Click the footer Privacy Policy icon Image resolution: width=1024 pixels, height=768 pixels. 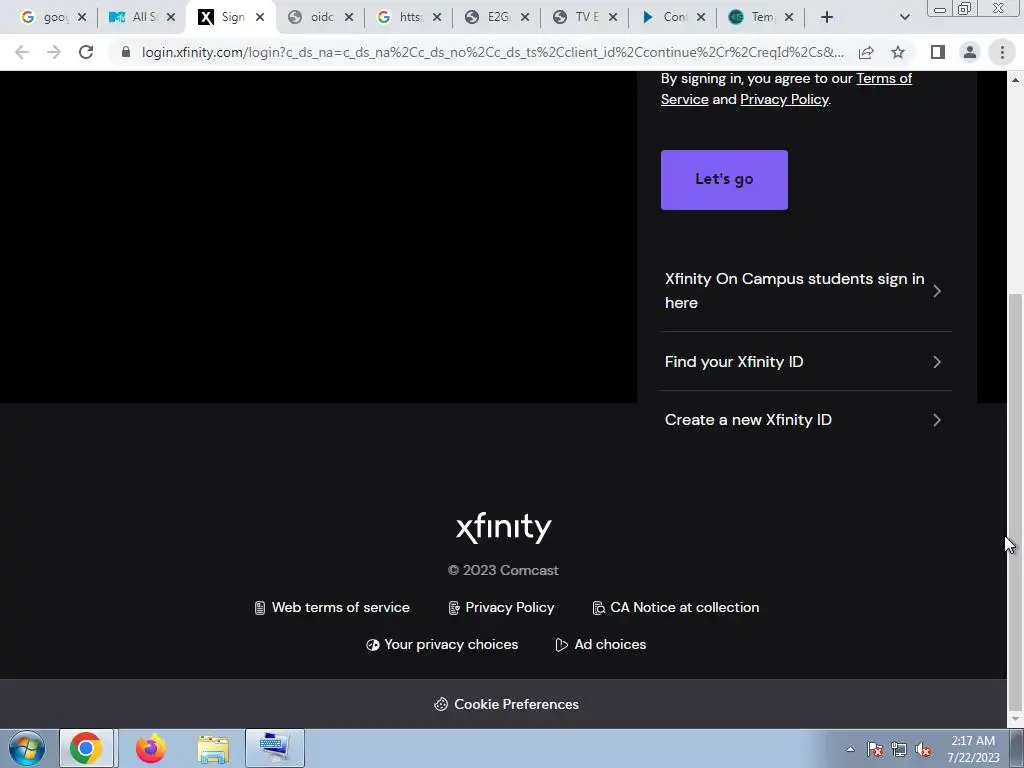click(454, 608)
